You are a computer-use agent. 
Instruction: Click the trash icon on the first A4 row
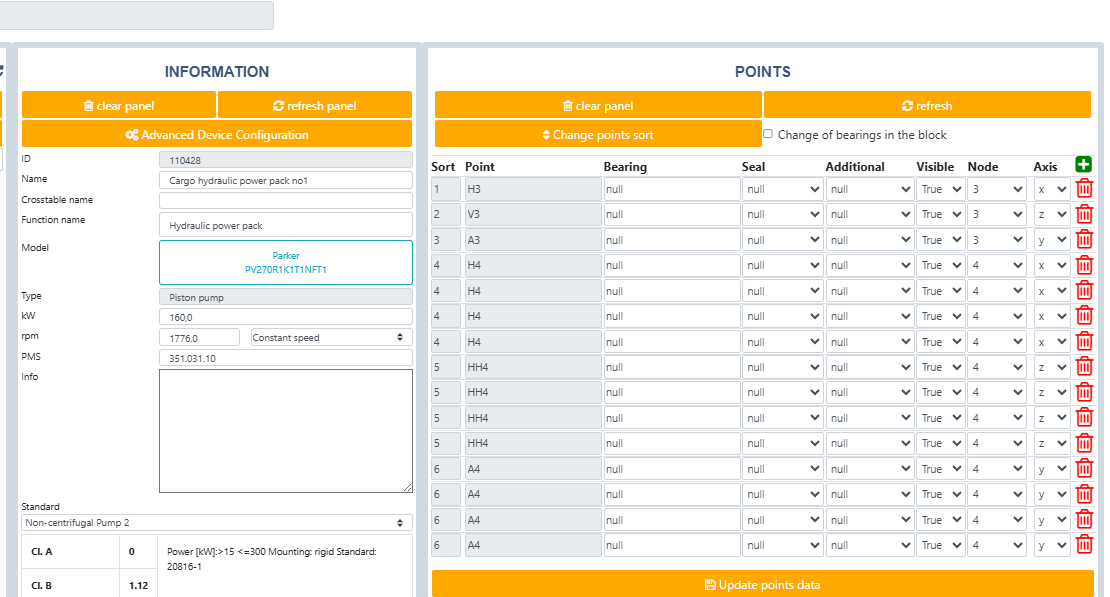pos(1084,468)
